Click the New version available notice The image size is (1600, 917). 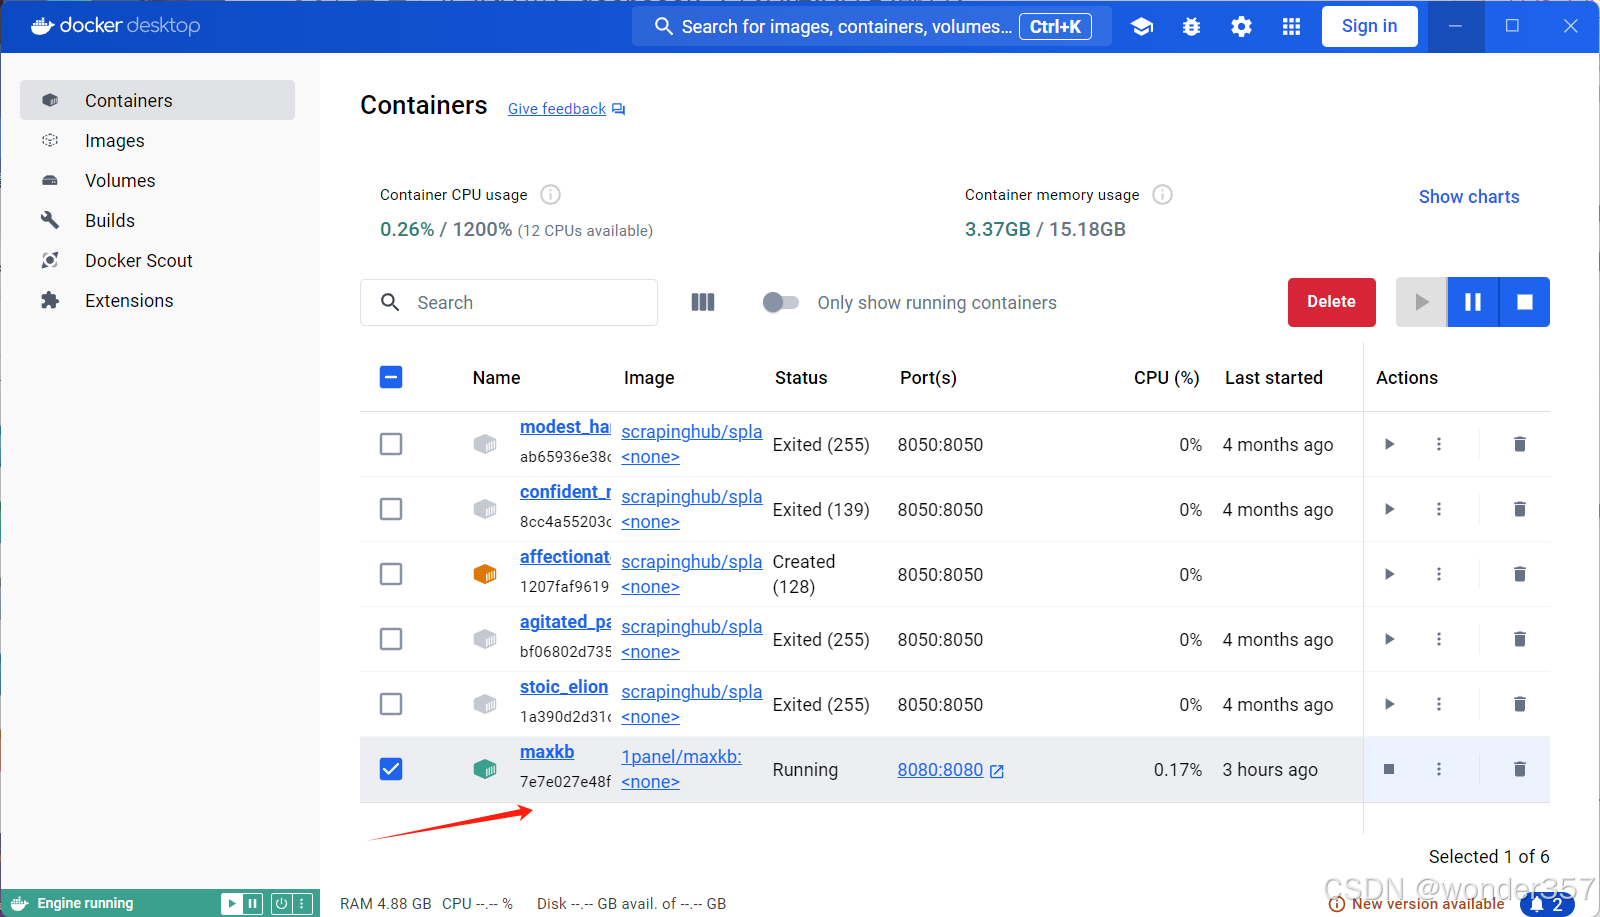click(x=1417, y=904)
